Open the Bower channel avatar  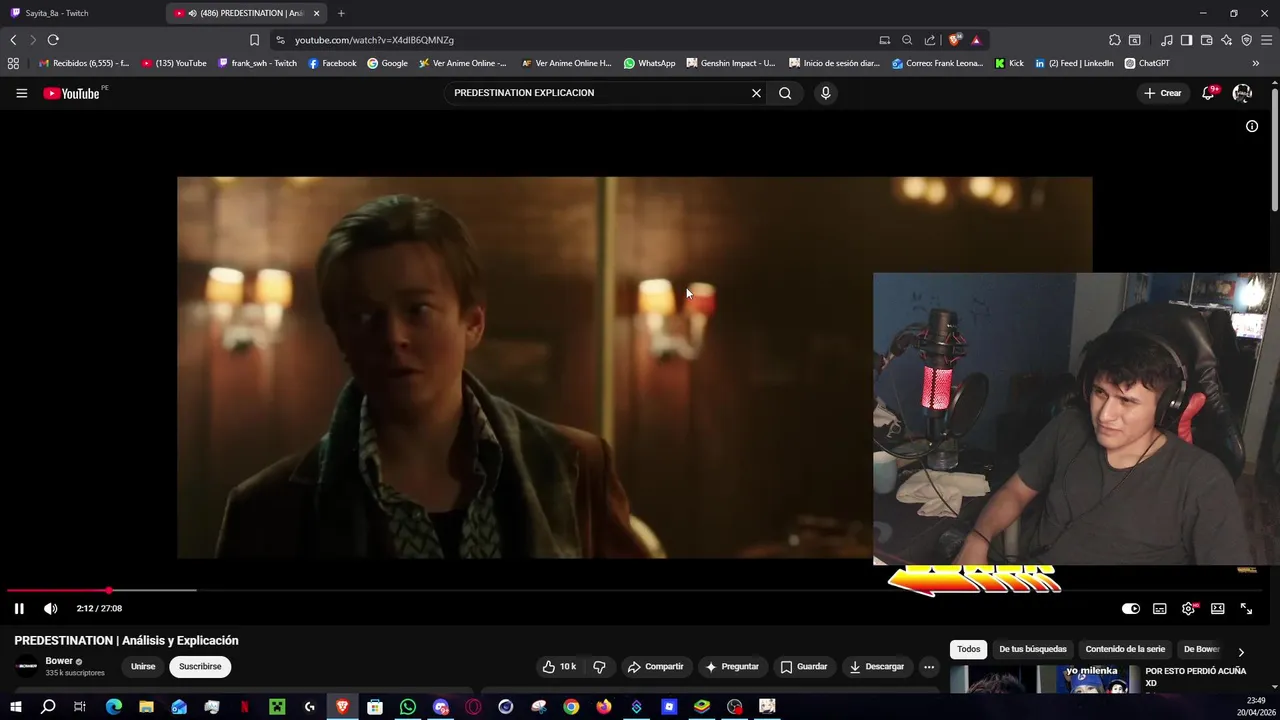[x=27, y=666]
